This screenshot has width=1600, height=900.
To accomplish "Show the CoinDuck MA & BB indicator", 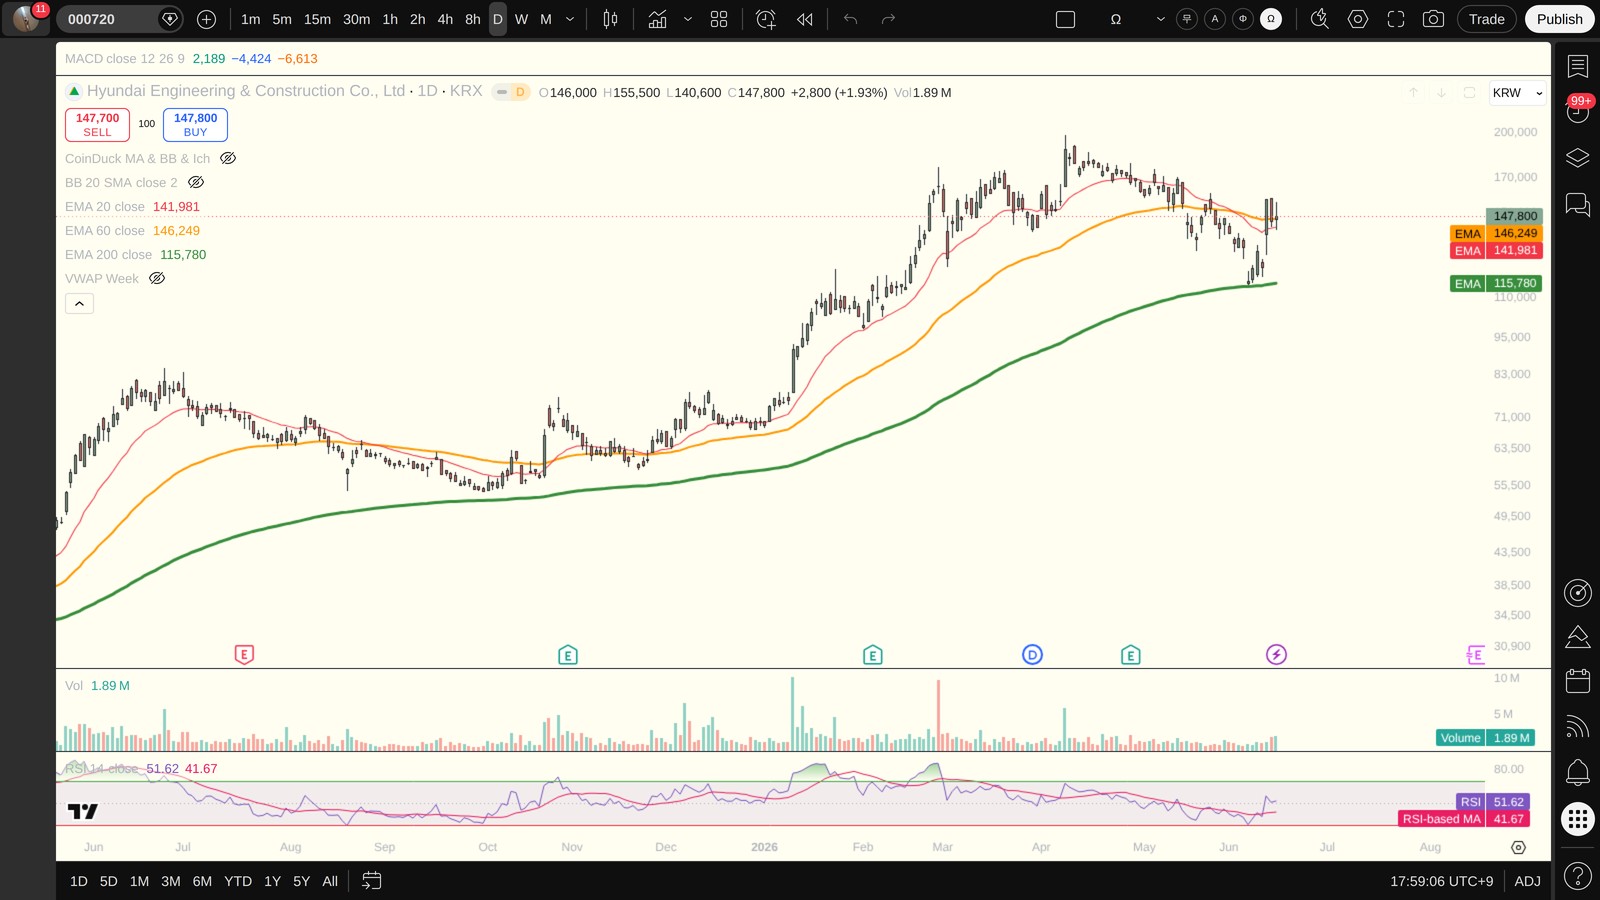I will pos(228,158).
